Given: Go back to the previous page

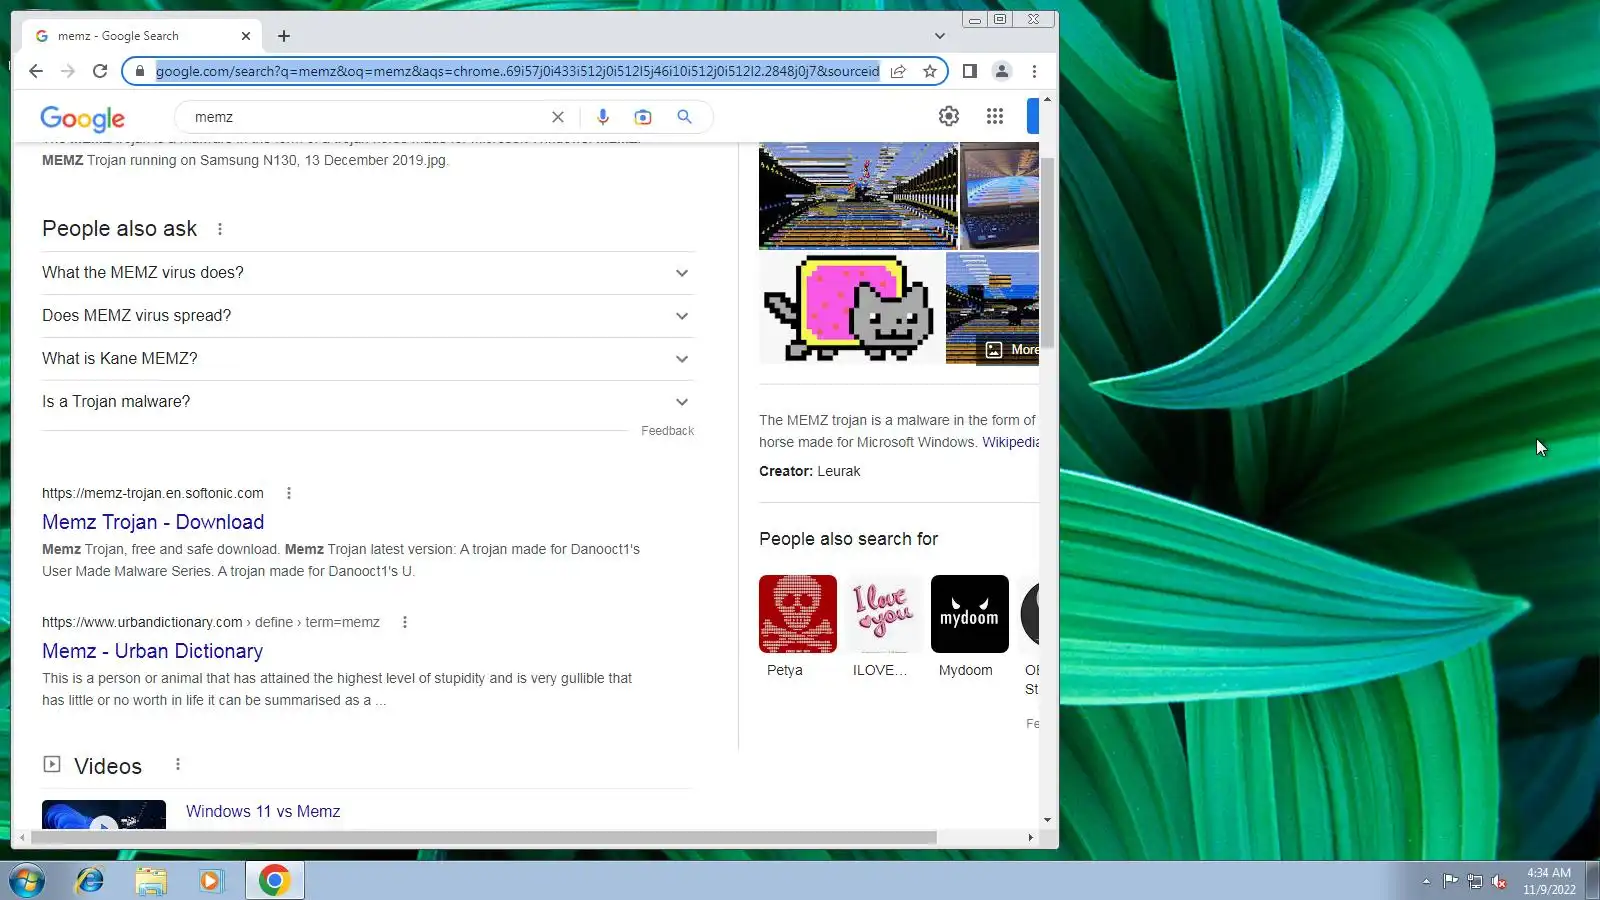Looking at the screenshot, I should [x=36, y=71].
